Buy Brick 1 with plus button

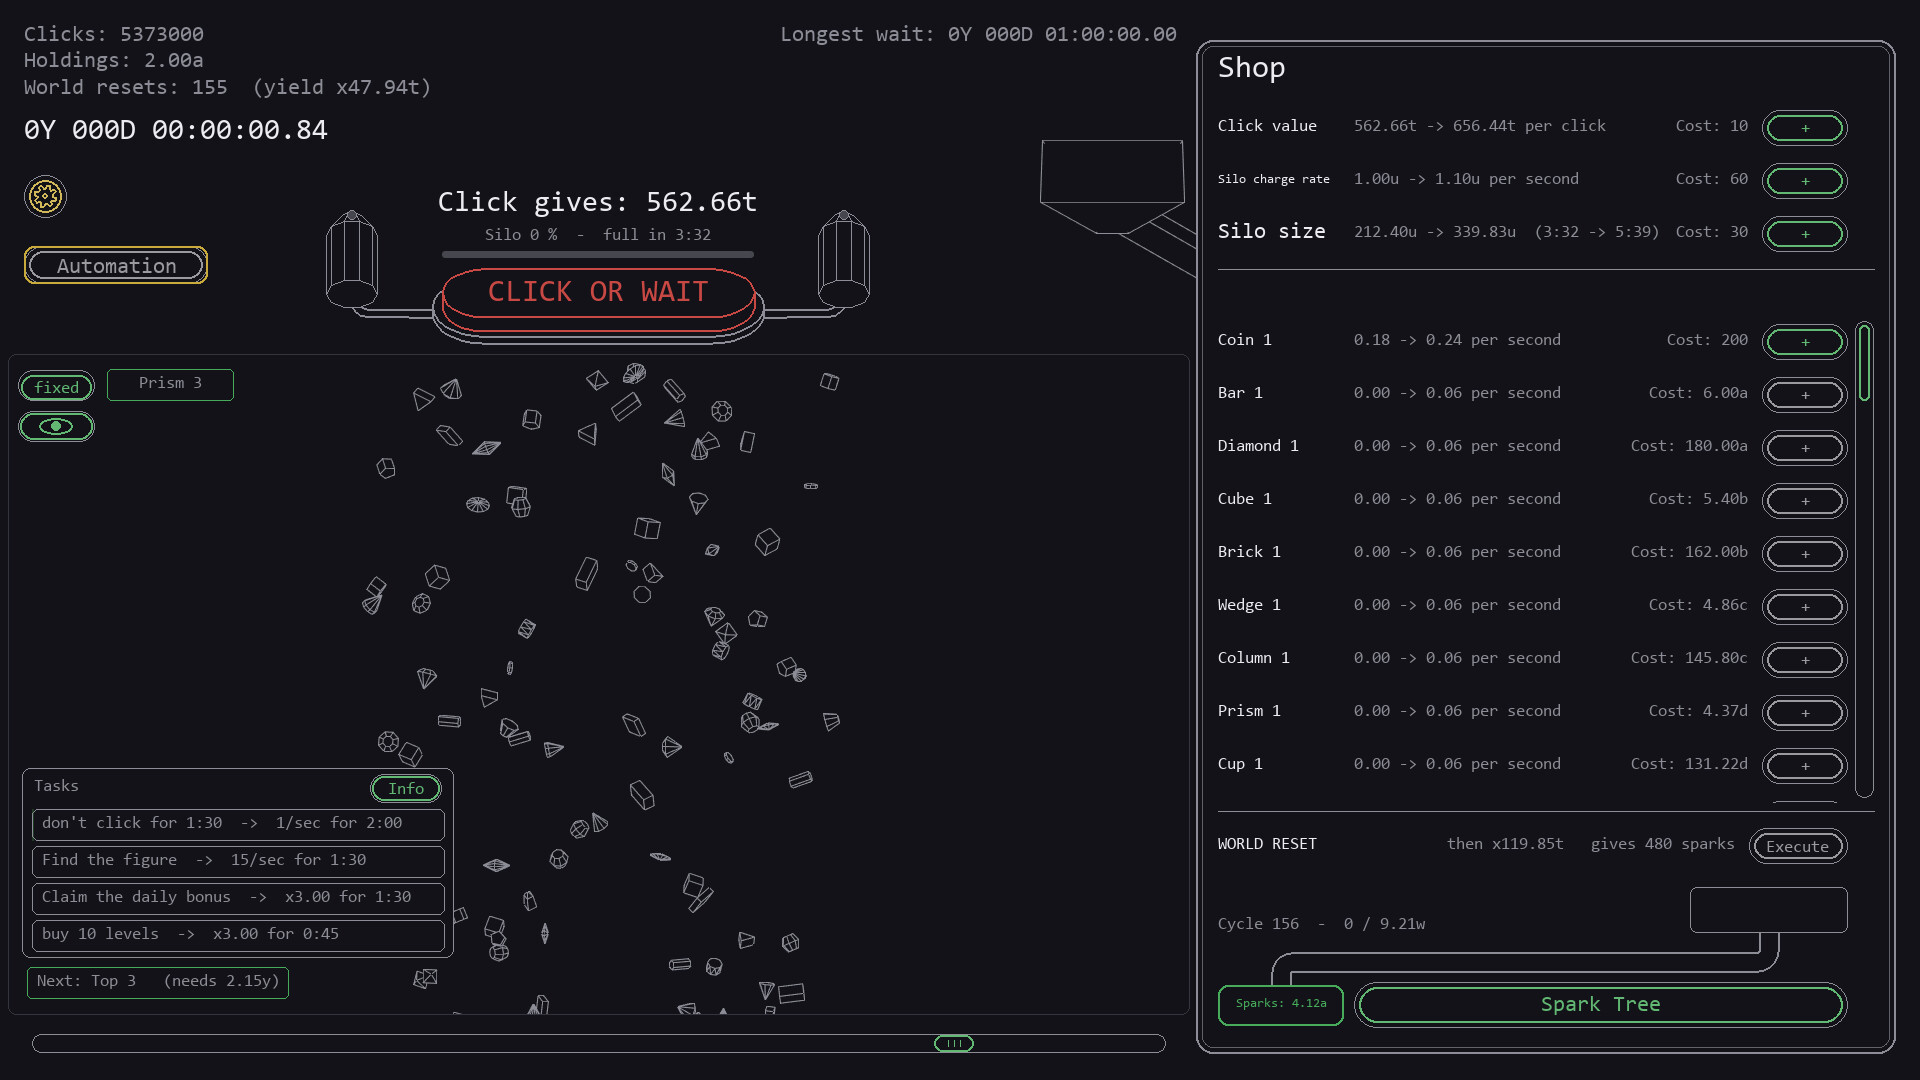pos(1804,554)
